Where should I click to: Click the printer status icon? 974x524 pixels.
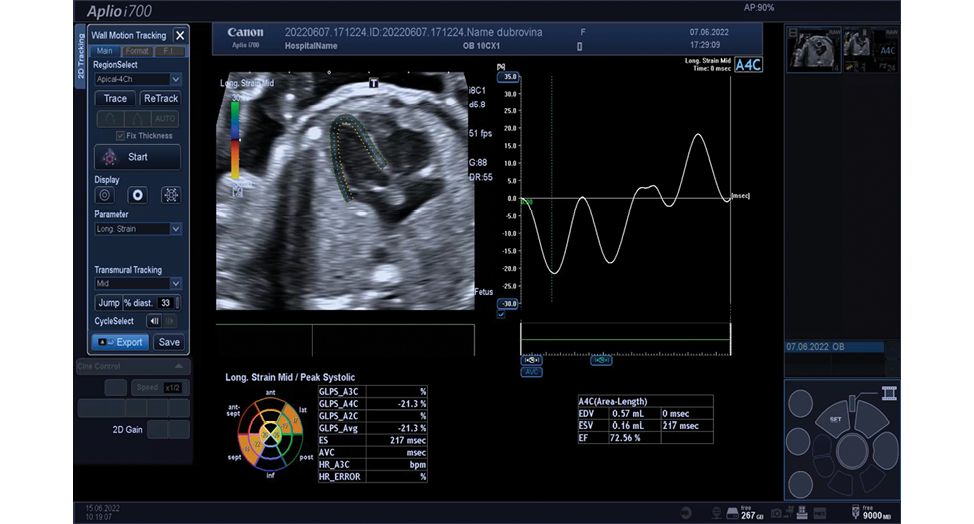tap(802, 513)
